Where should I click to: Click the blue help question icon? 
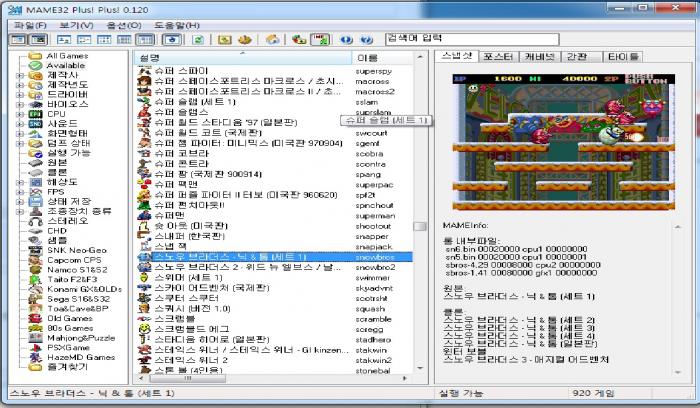click(367, 40)
